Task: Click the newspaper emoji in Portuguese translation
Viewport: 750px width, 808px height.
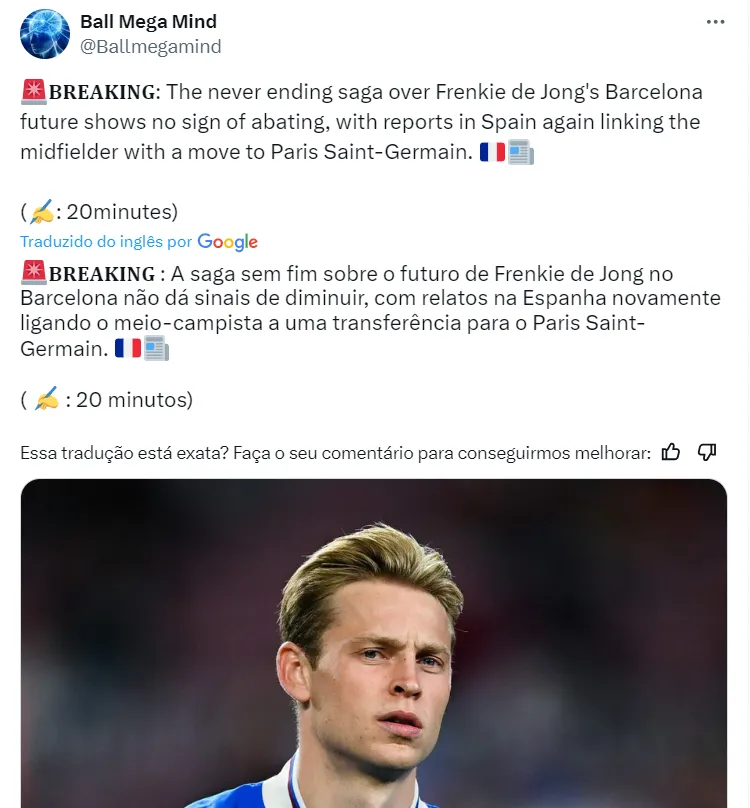Action: tap(155, 349)
